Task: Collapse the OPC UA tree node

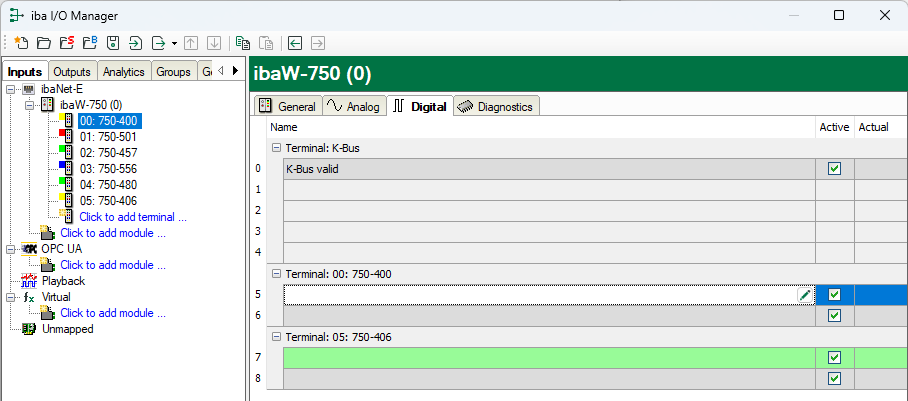Action: click(10, 249)
